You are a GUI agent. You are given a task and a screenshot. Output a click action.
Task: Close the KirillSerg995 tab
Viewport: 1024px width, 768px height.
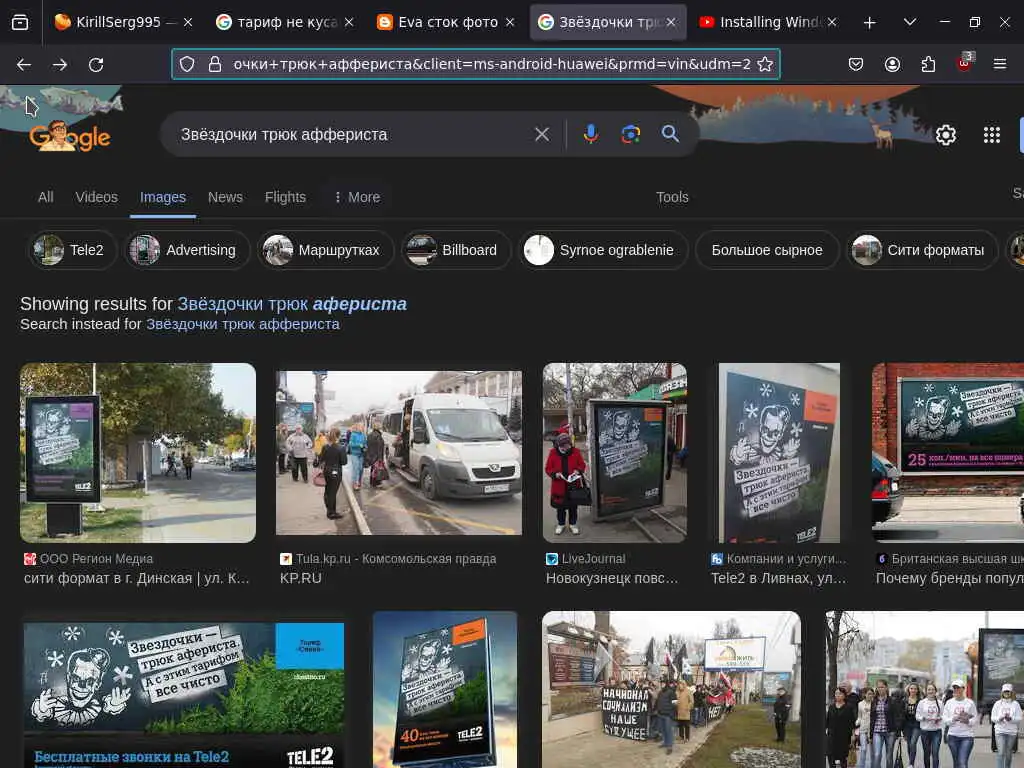(x=188, y=22)
